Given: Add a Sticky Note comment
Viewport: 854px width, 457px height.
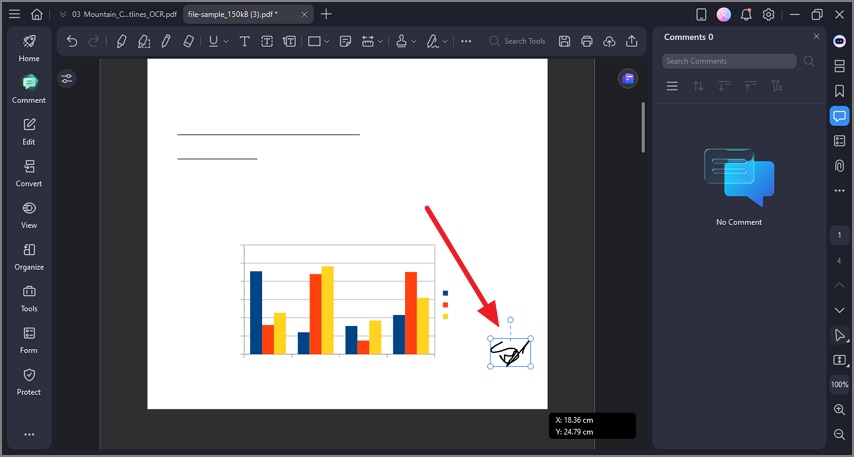Looking at the screenshot, I should pyautogui.click(x=345, y=41).
